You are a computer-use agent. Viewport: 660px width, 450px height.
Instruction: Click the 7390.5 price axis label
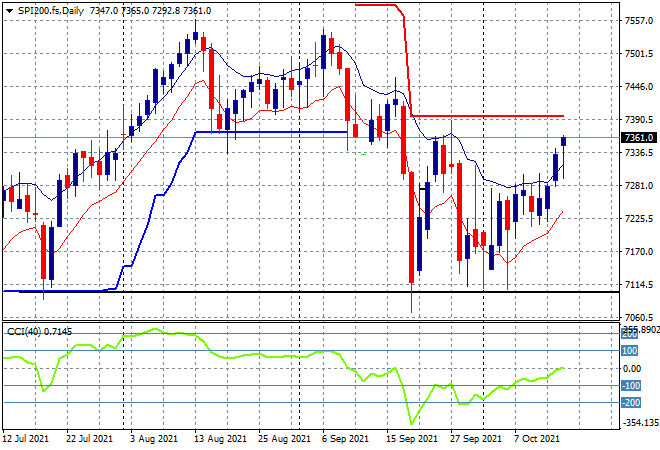coord(639,120)
